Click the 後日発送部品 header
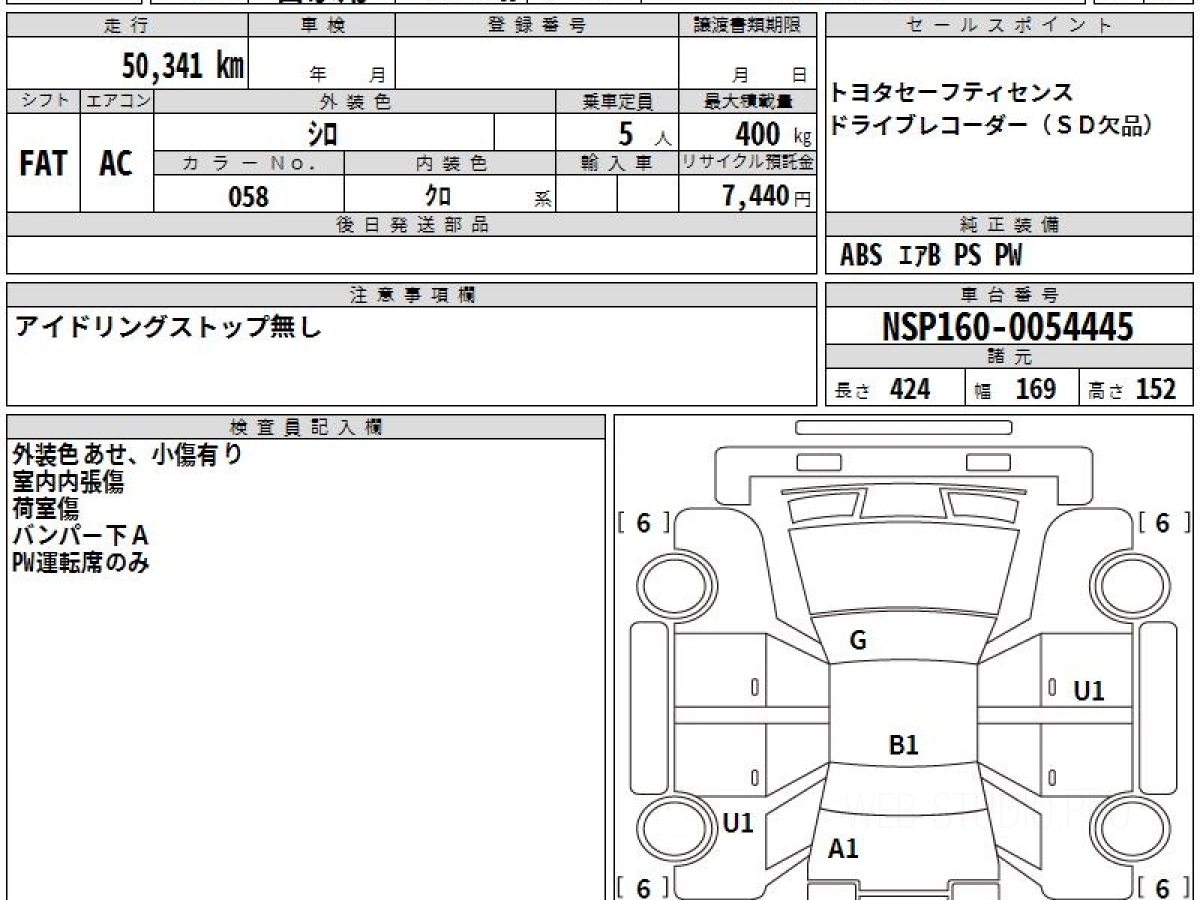Image resolution: width=1200 pixels, height=900 pixels. [411, 225]
